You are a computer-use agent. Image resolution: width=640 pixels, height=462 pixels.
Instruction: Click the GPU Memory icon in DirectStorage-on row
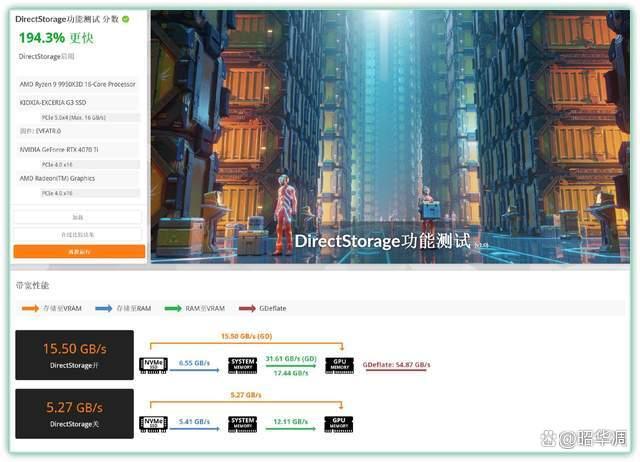(339, 365)
